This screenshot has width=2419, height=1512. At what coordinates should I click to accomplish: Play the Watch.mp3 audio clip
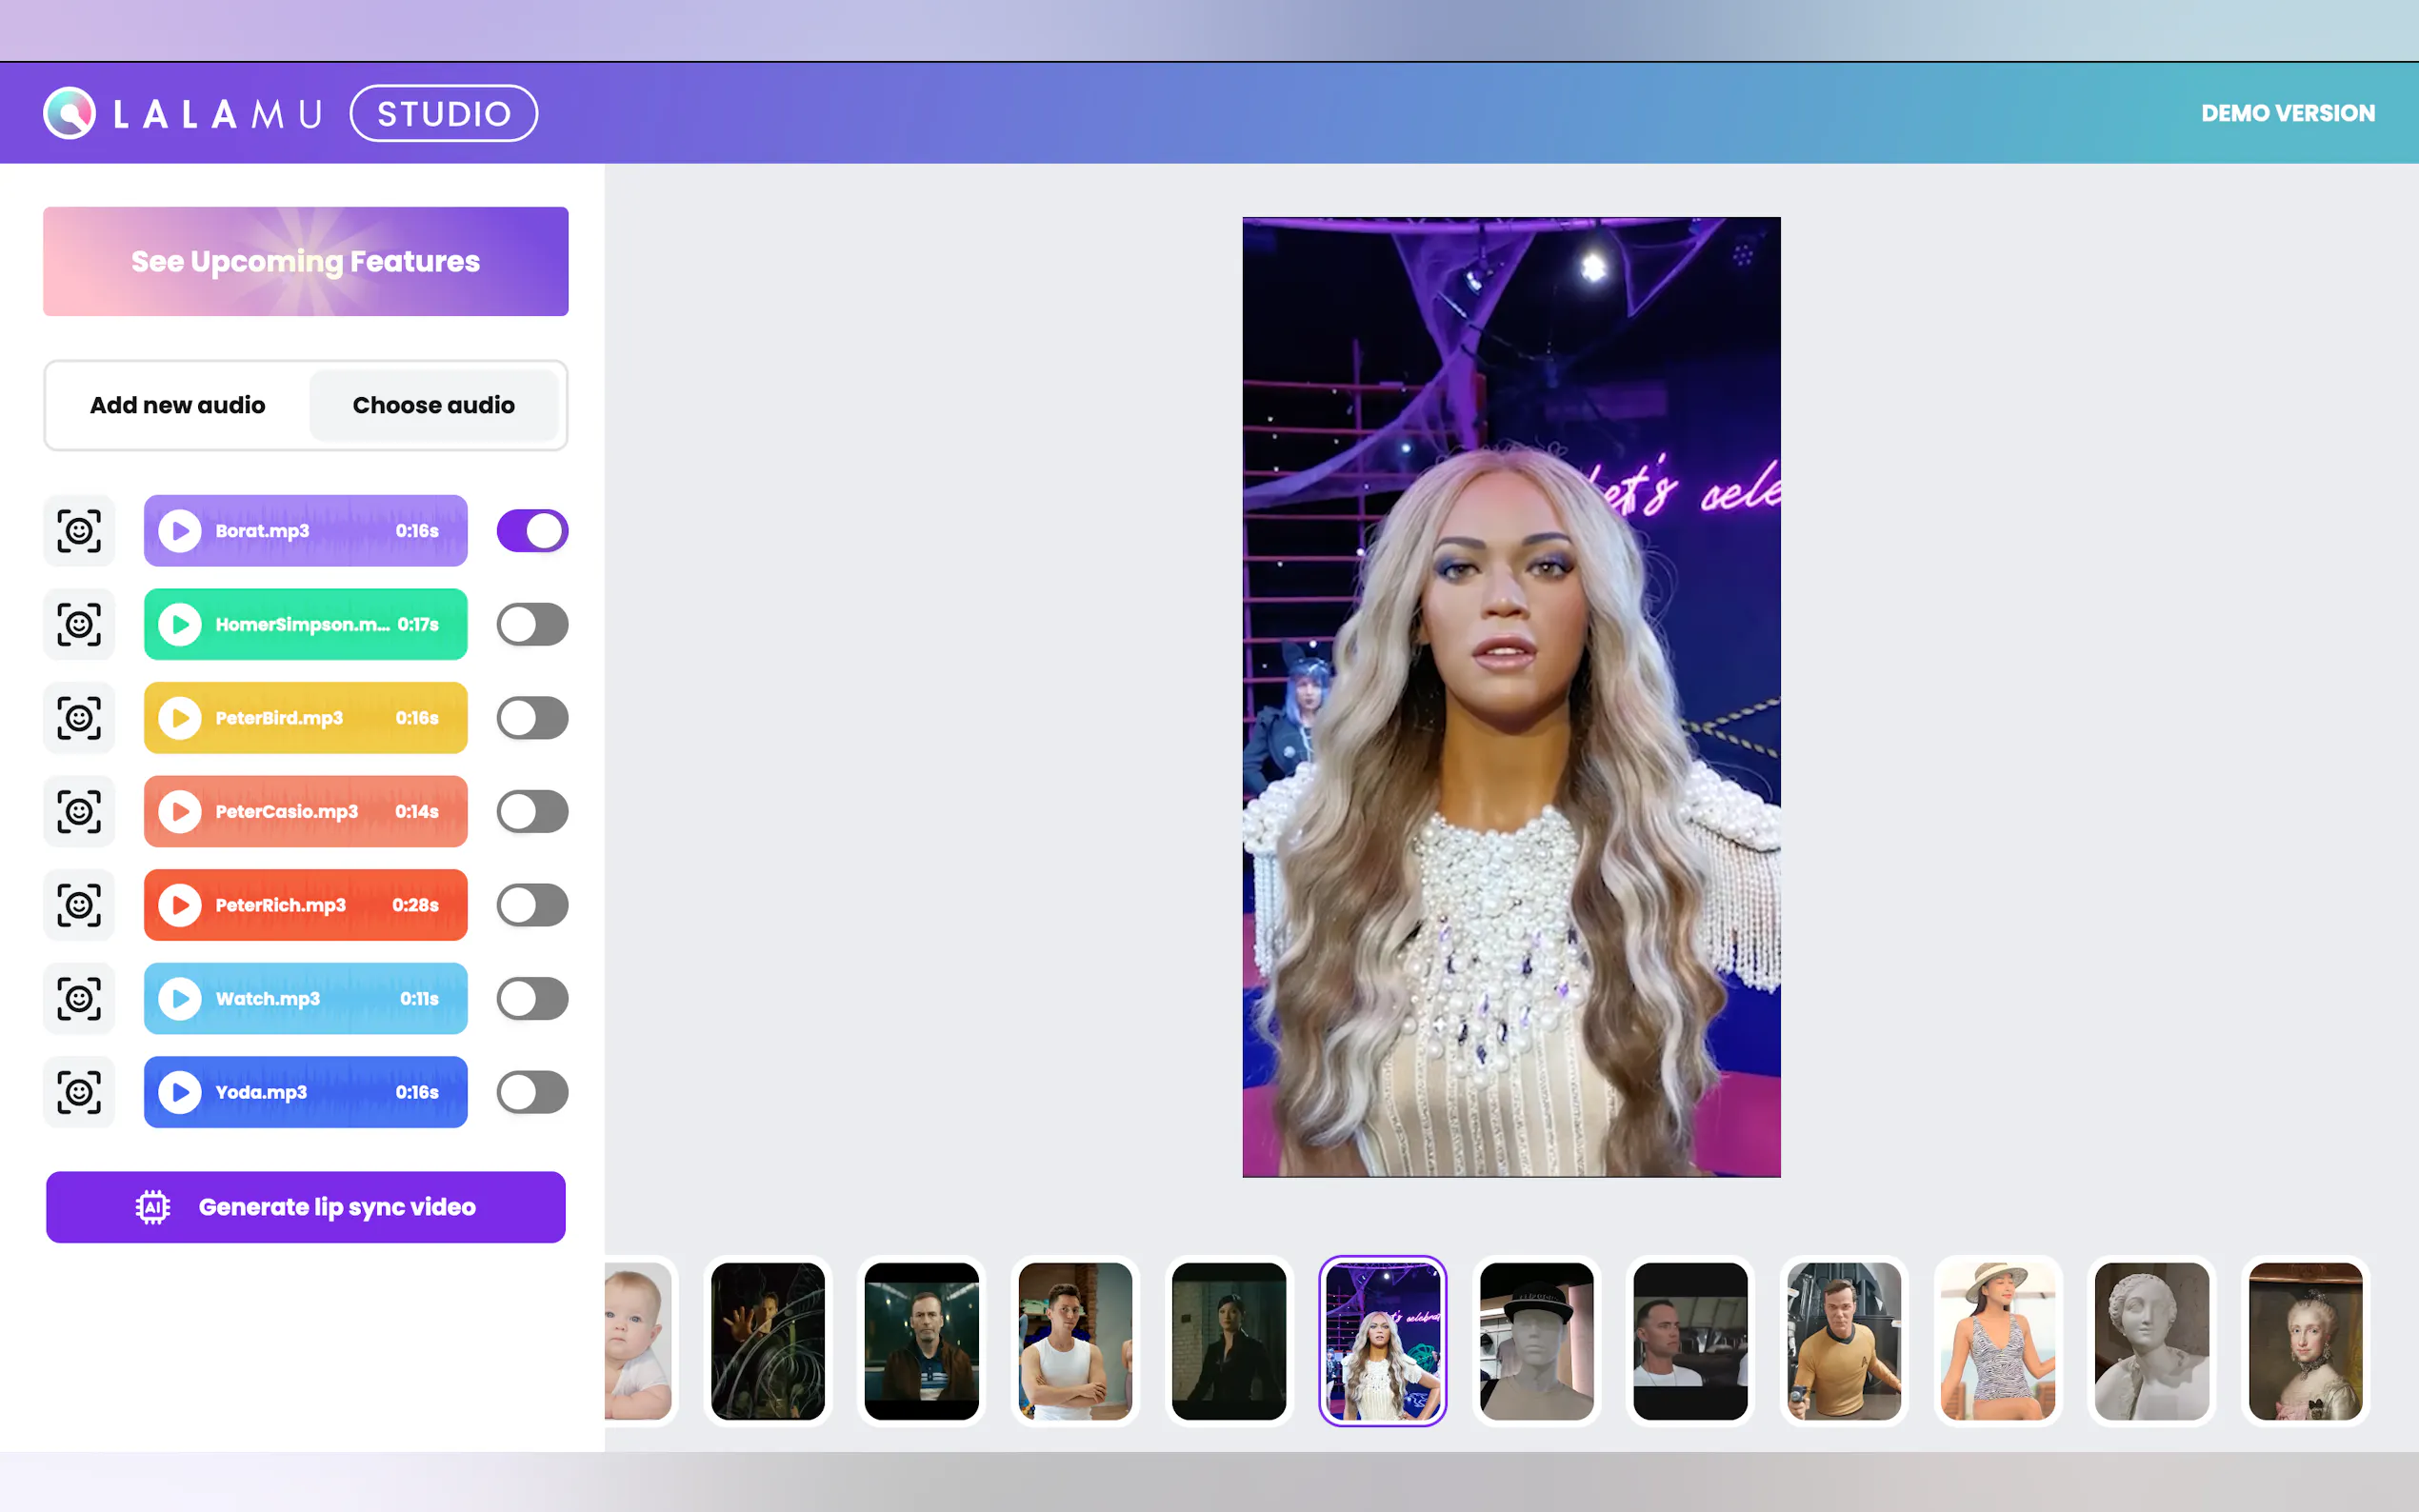[x=180, y=998]
